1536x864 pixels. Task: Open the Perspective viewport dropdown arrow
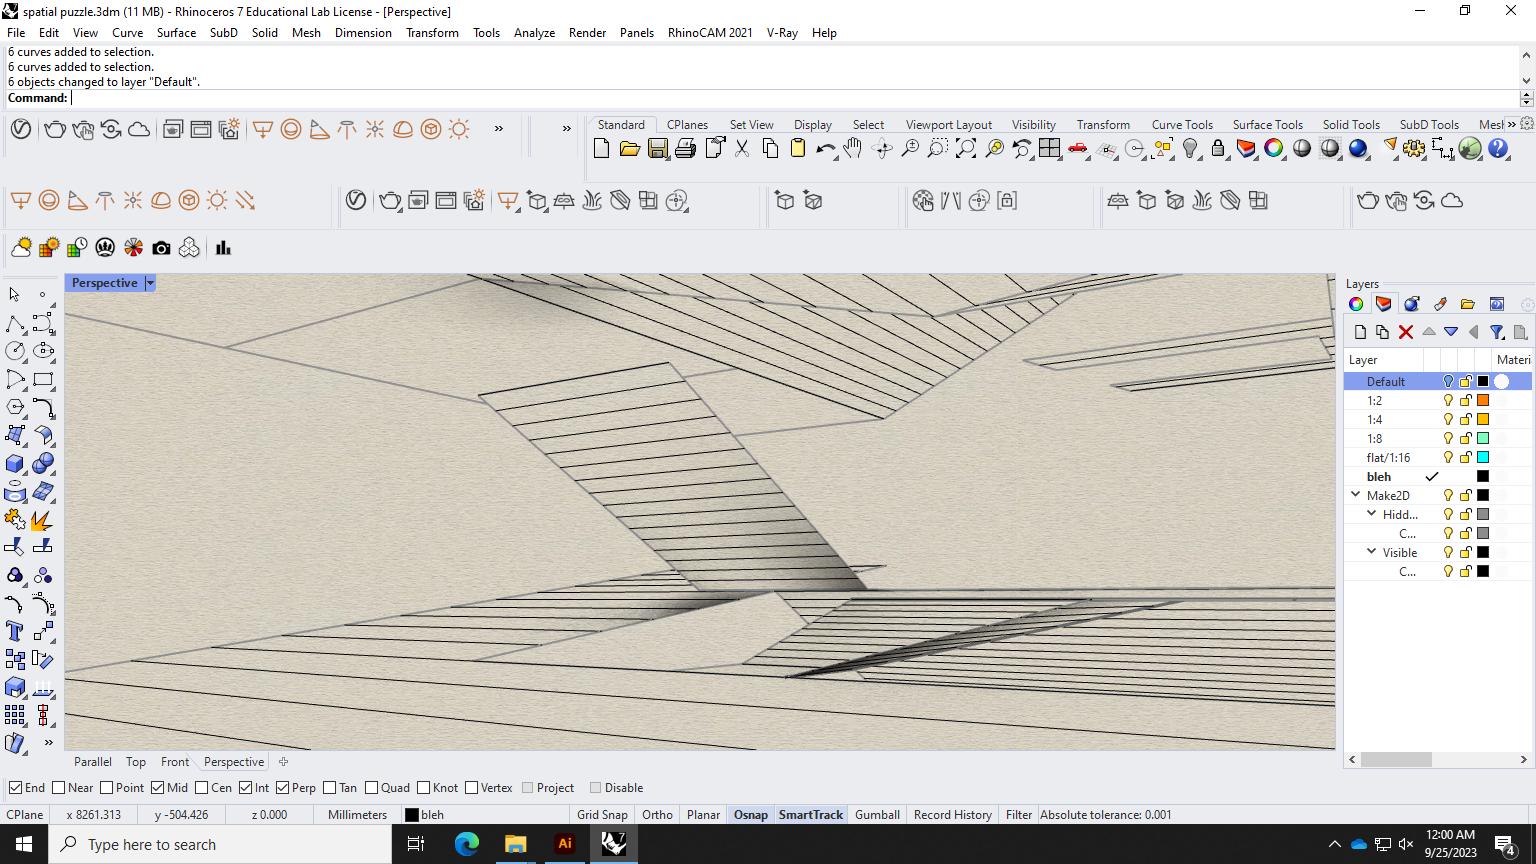coord(150,283)
